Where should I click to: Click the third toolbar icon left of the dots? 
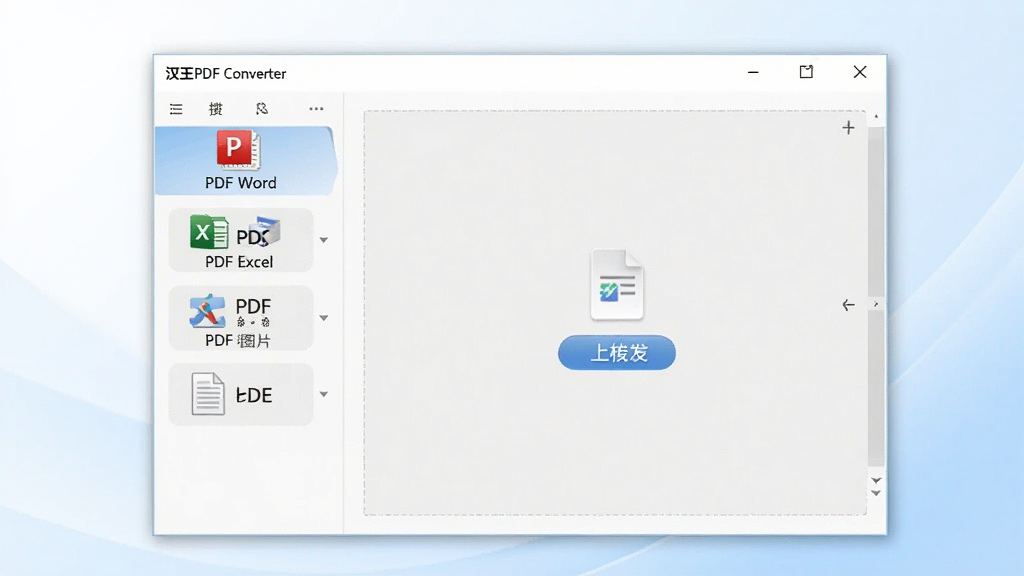coord(262,108)
